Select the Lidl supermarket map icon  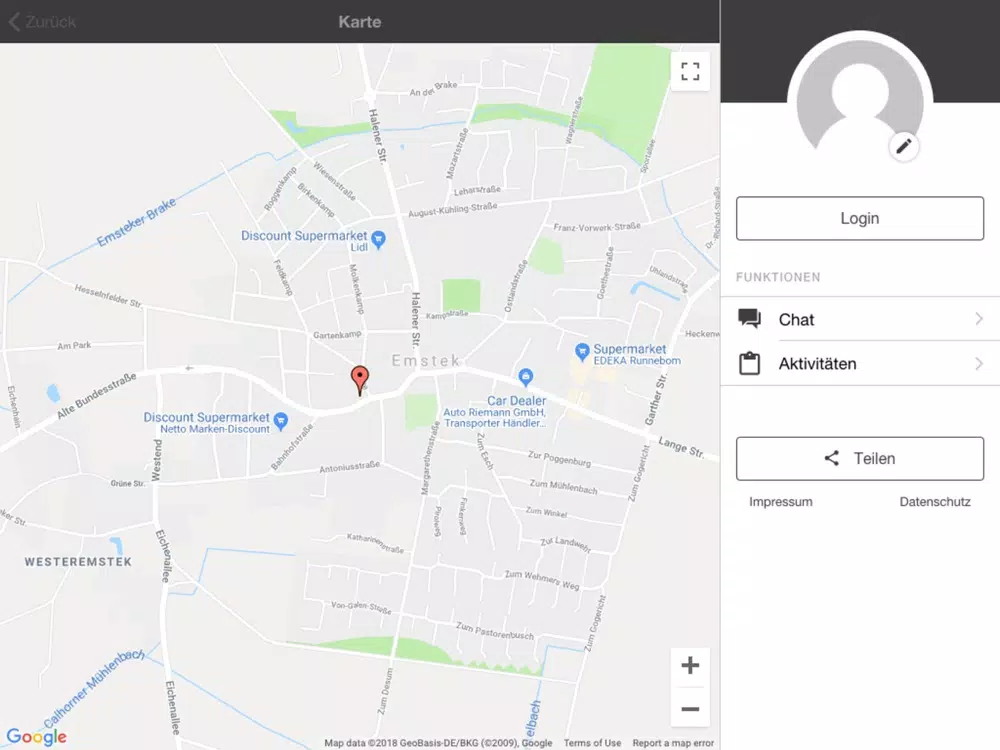click(x=378, y=239)
